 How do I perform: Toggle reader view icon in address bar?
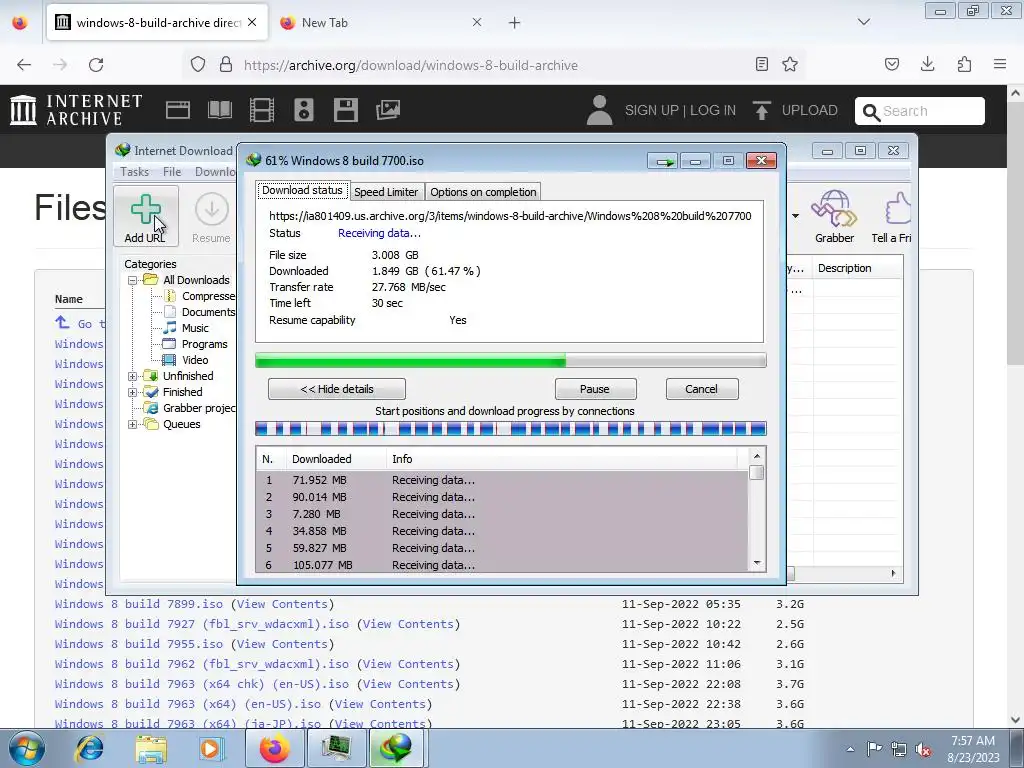point(761,65)
